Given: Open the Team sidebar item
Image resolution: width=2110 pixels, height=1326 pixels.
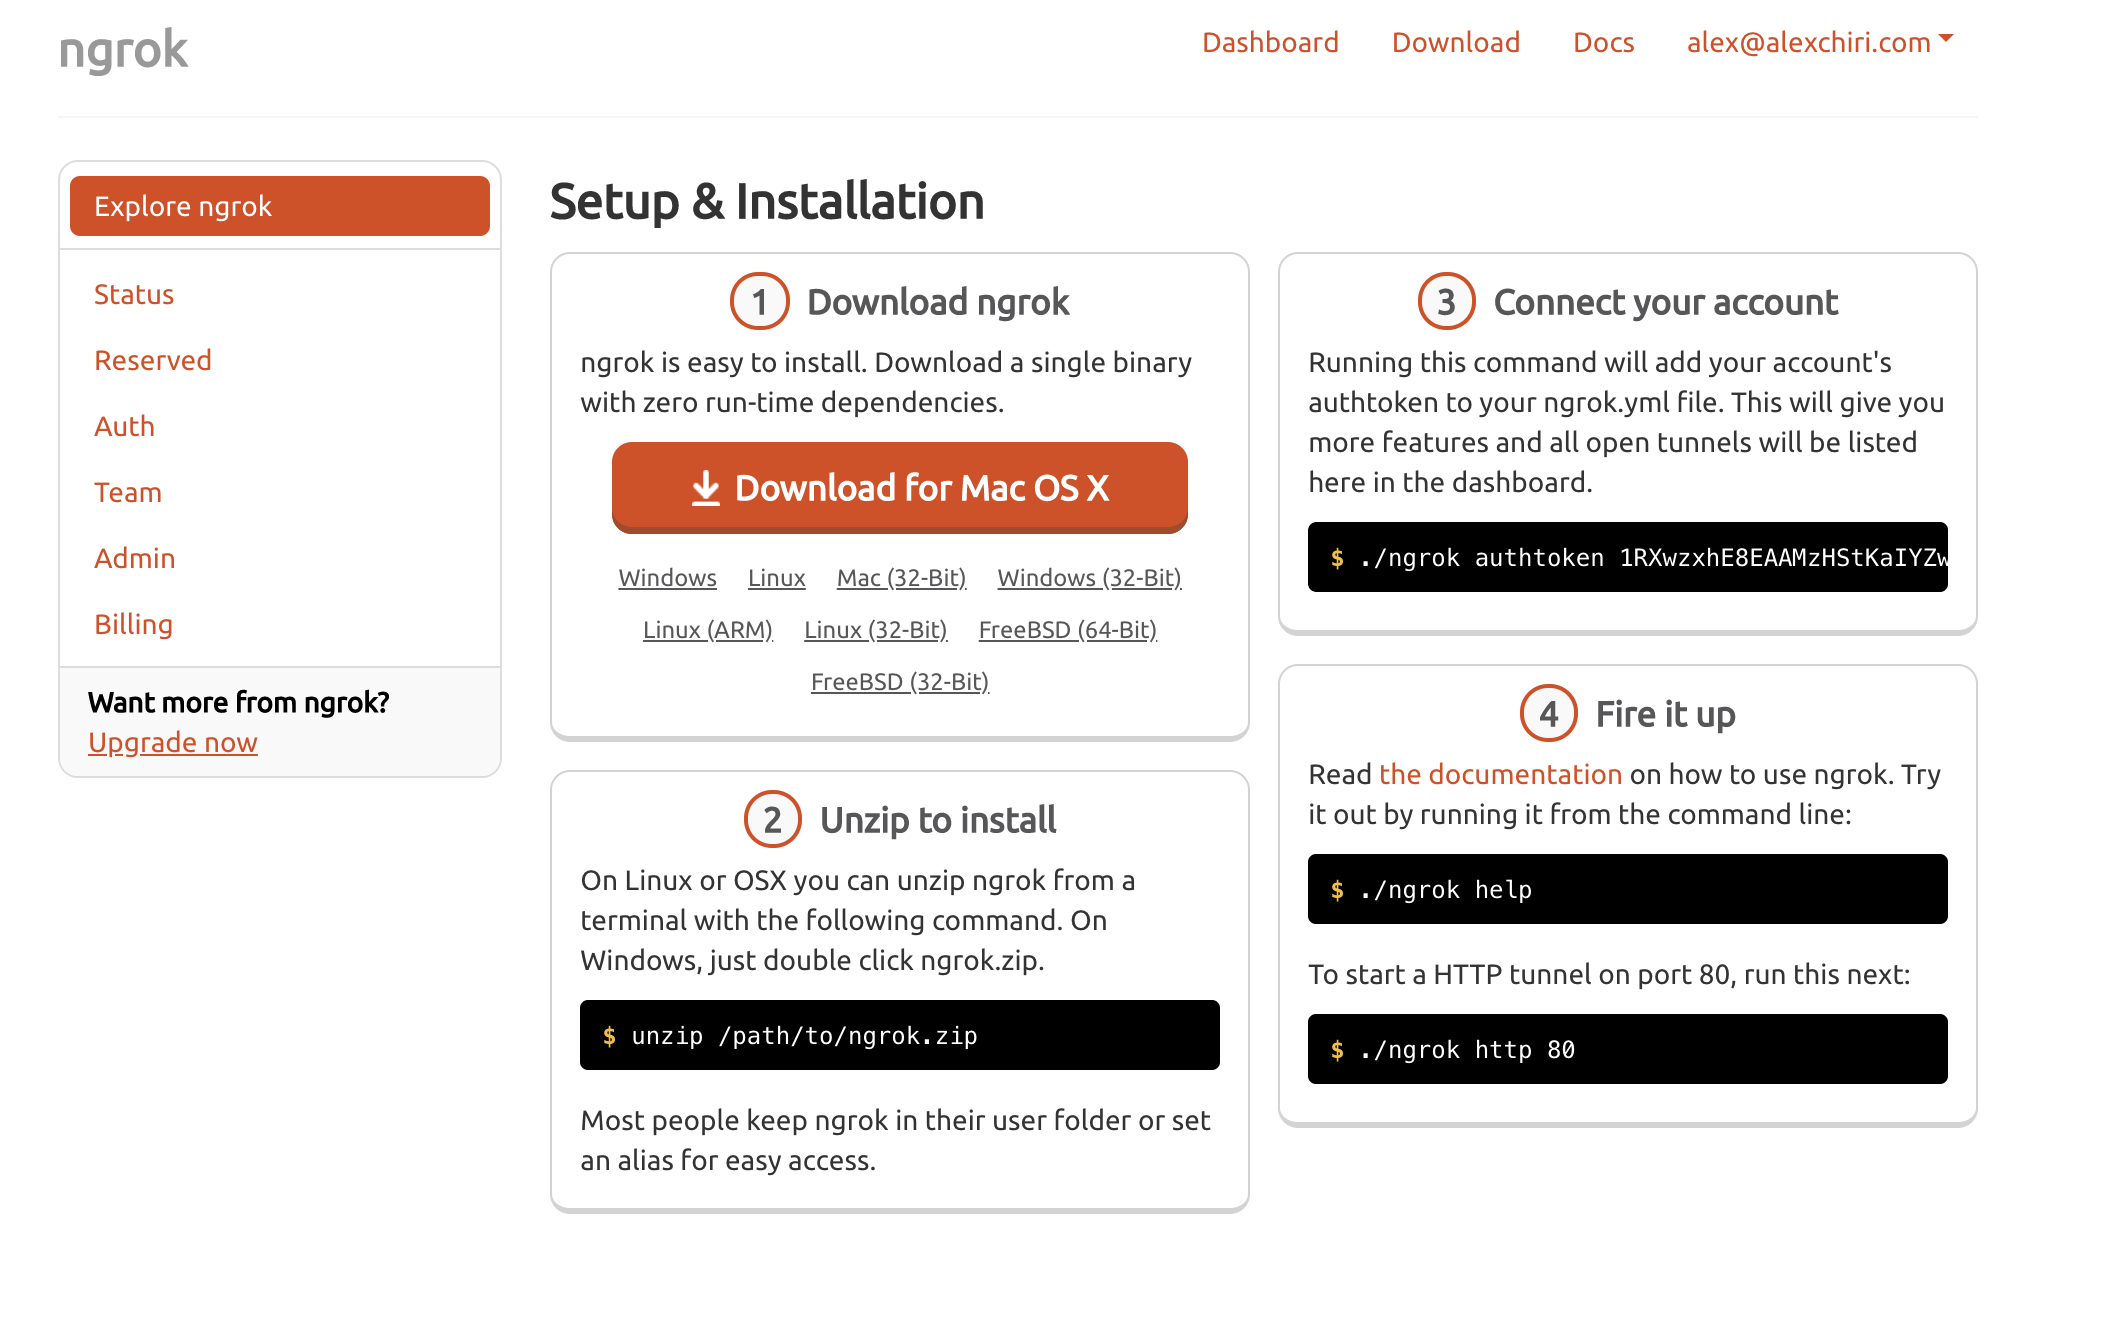Looking at the screenshot, I should click(x=128, y=492).
